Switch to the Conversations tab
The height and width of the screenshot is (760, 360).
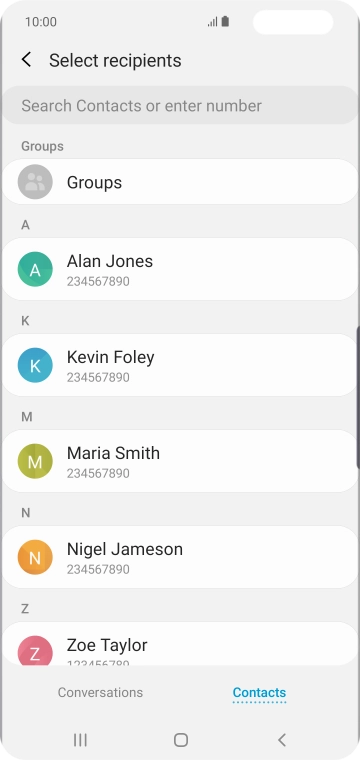point(100,692)
